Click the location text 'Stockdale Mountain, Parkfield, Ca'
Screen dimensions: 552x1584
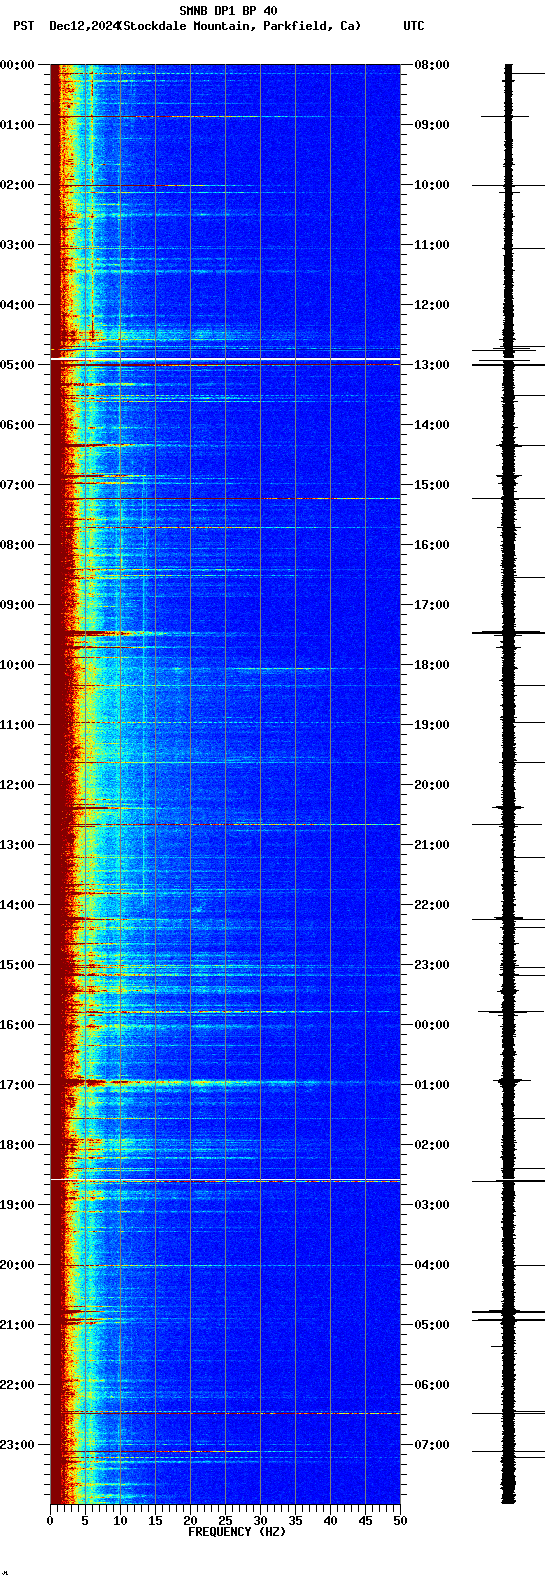tap(239, 26)
